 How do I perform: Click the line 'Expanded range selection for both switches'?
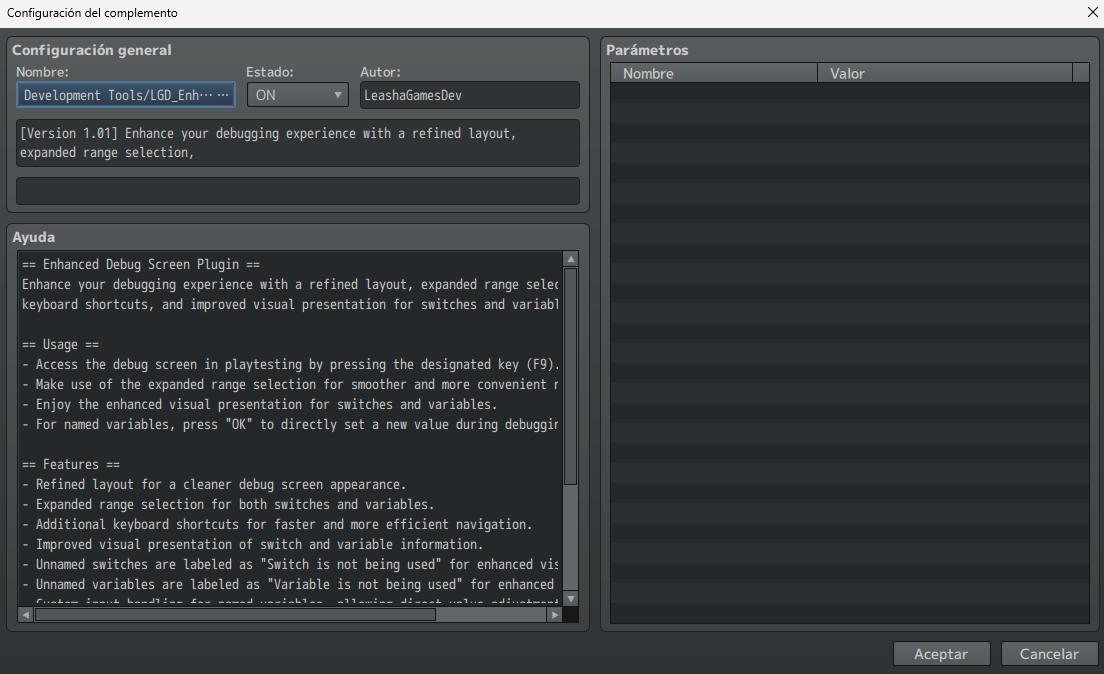228,505
